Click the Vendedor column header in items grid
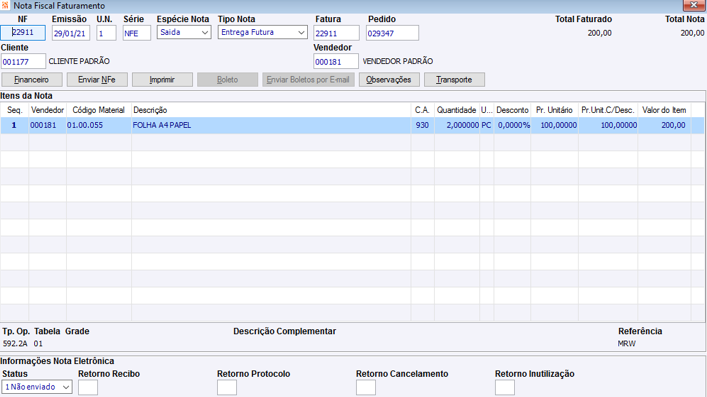The width and height of the screenshot is (707, 397). [47, 110]
